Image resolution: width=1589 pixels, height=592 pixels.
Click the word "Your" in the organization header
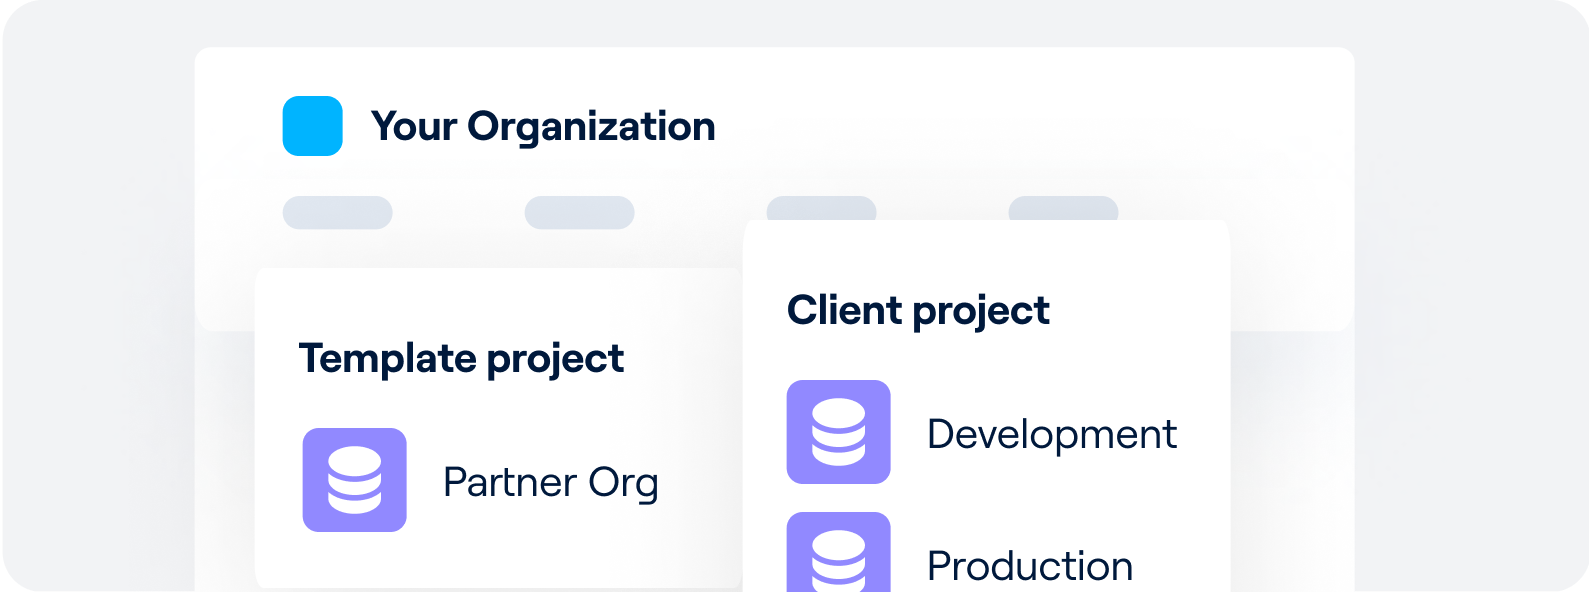pyautogui.click(x=413, y=127)
